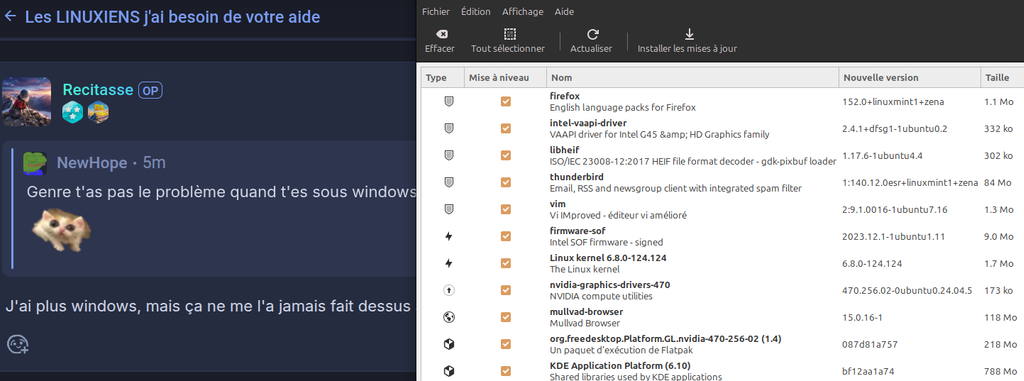Click the Linux kernel lightning bolt icon

pos(449,263)
